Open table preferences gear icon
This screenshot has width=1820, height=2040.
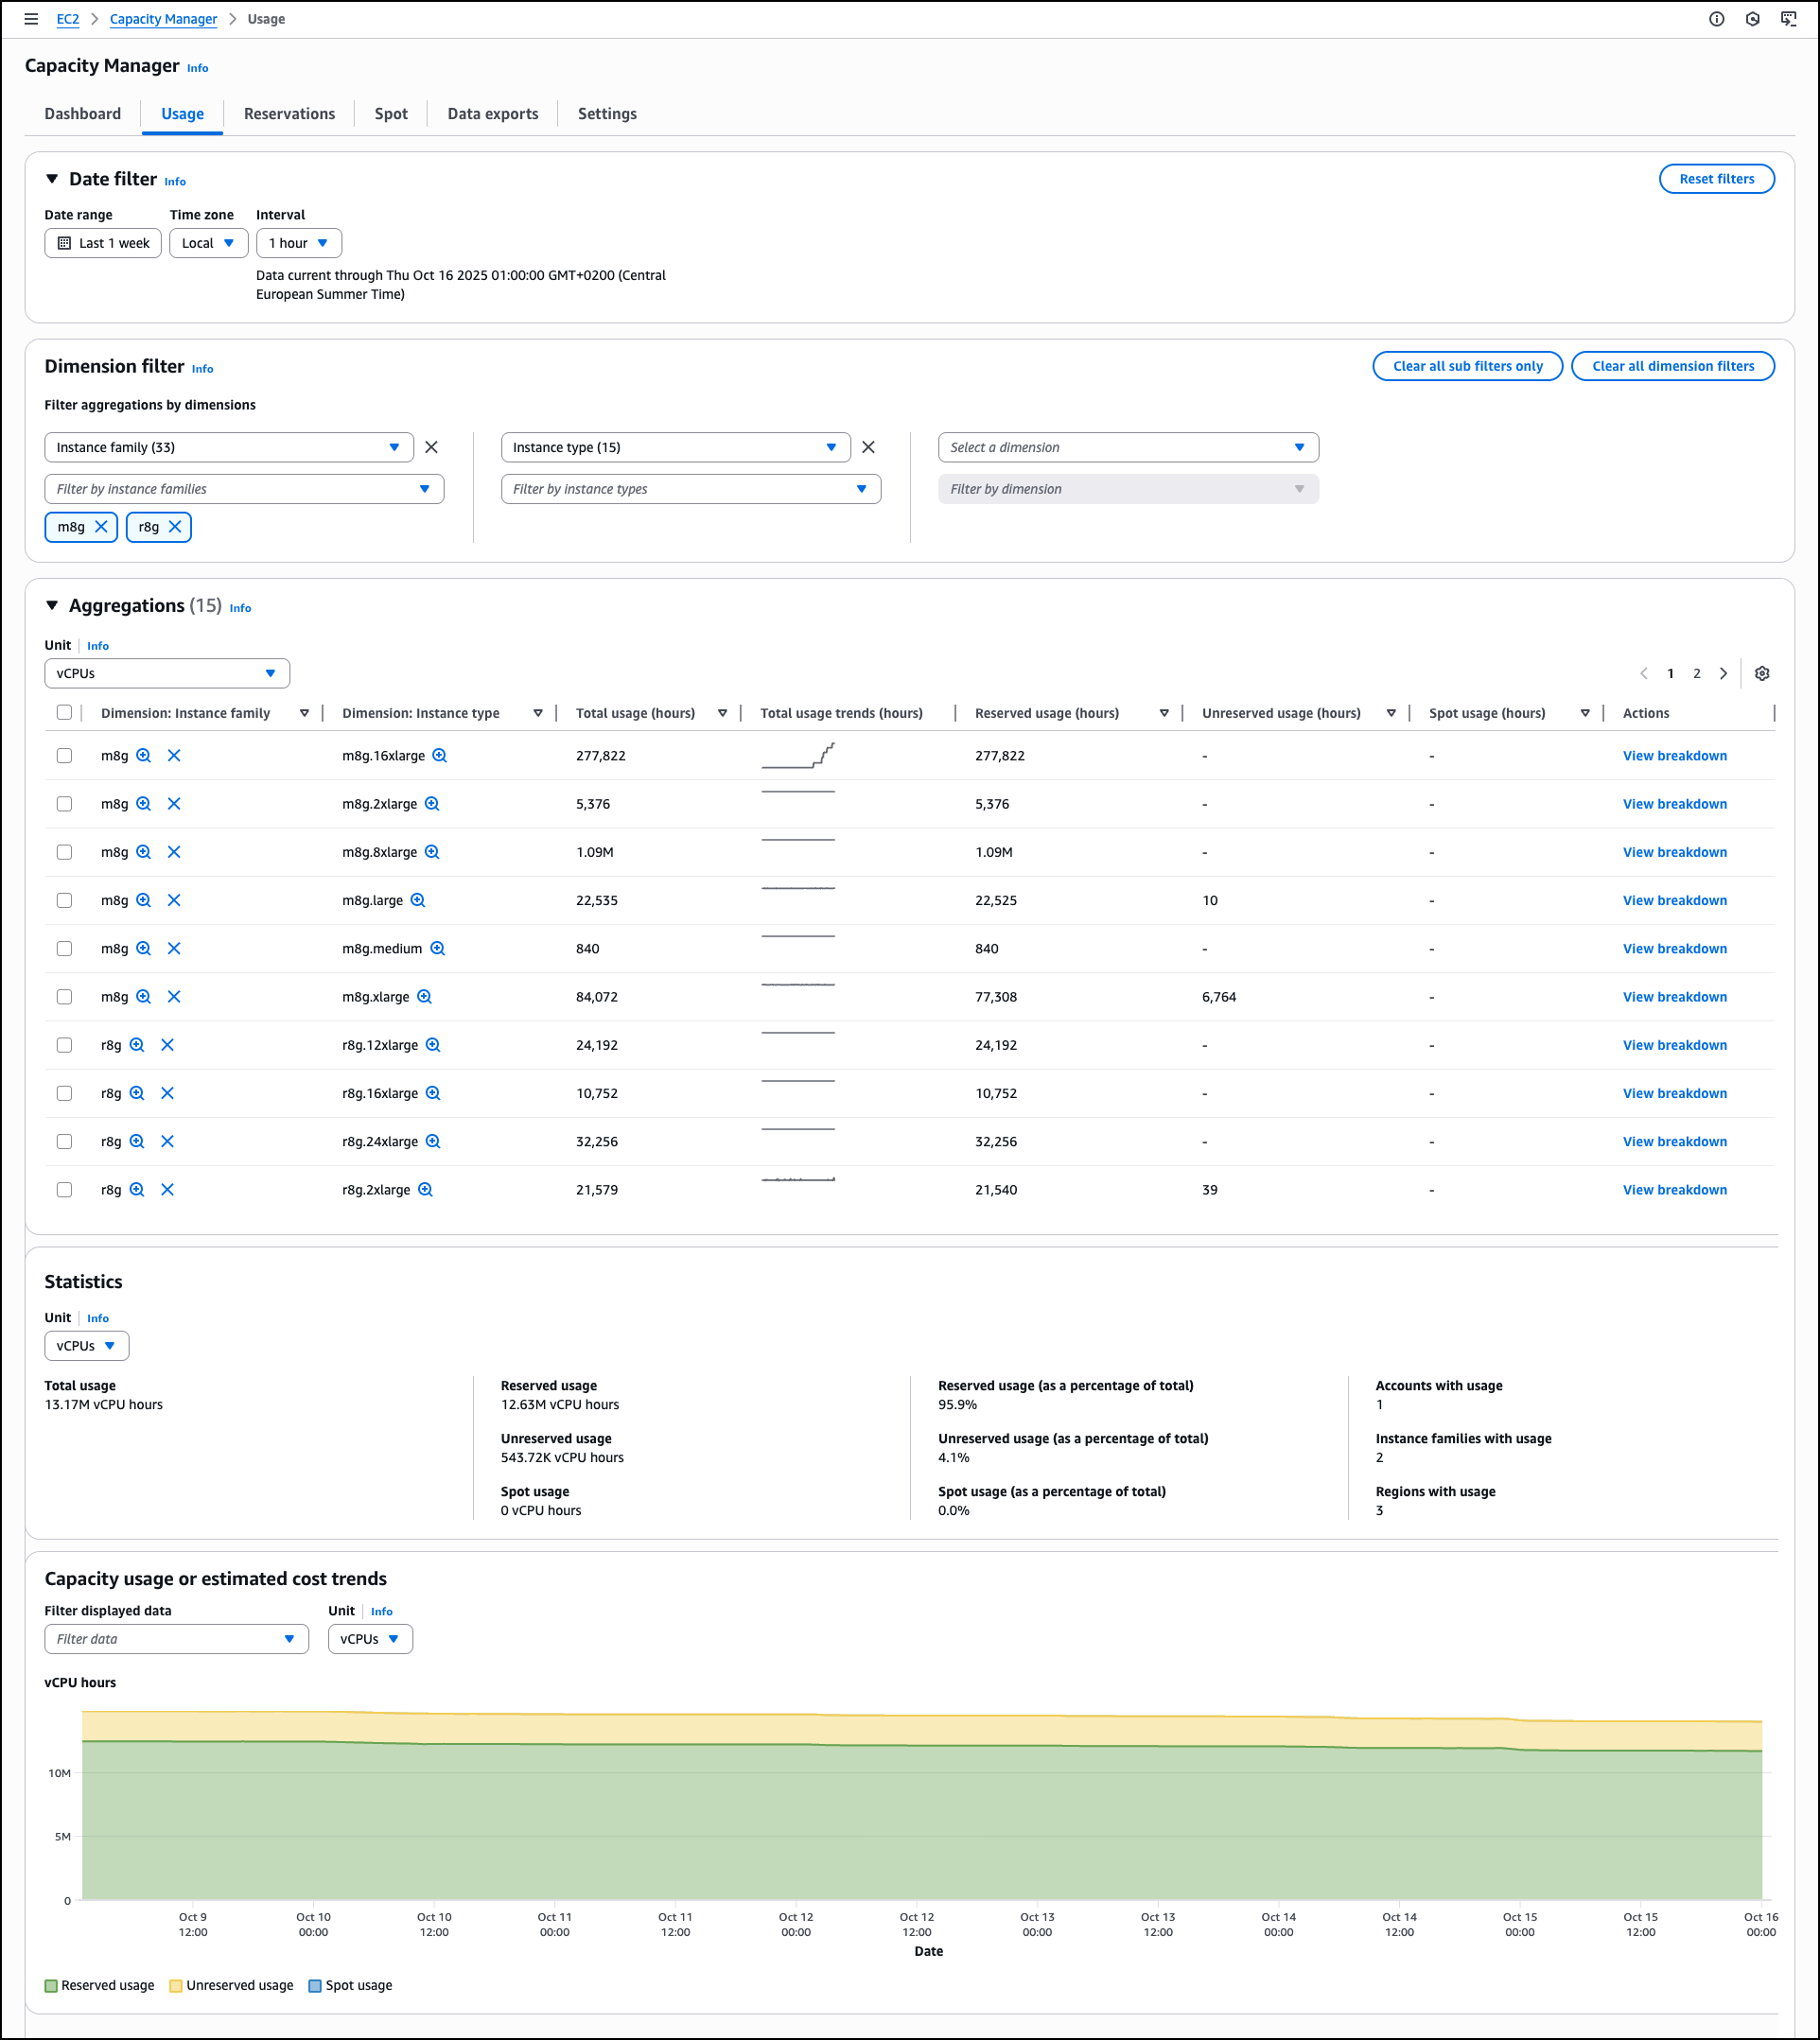tap(1762, 674)
